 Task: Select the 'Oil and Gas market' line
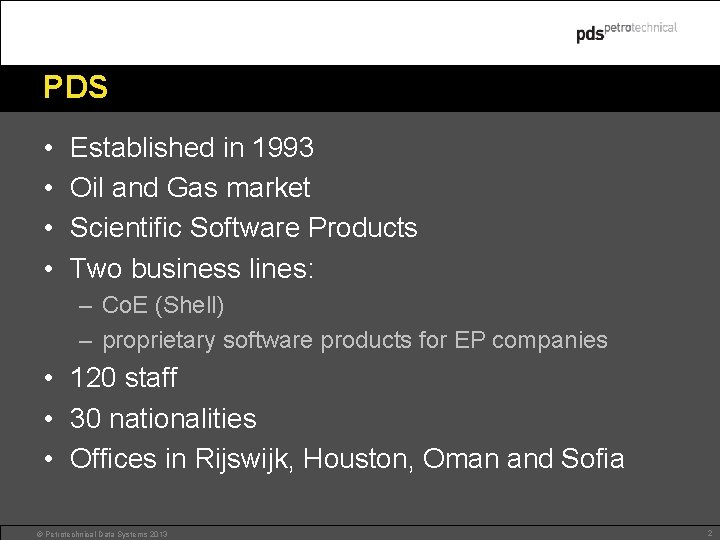[190, 188]
